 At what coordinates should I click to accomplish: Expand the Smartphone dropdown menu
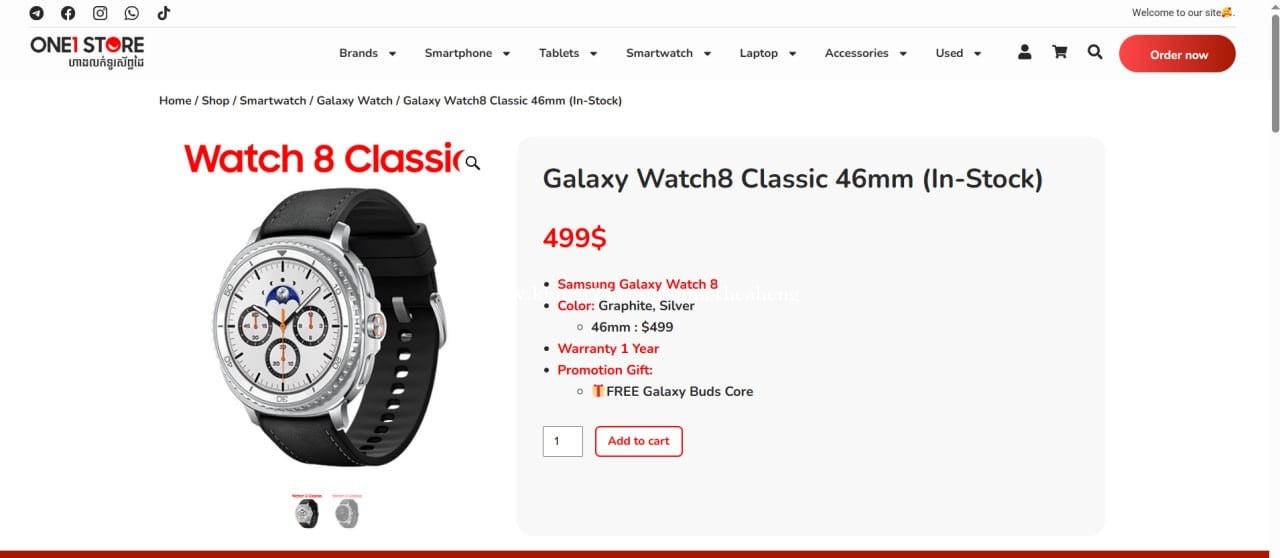pyautogui.click(x=467, y=53)
